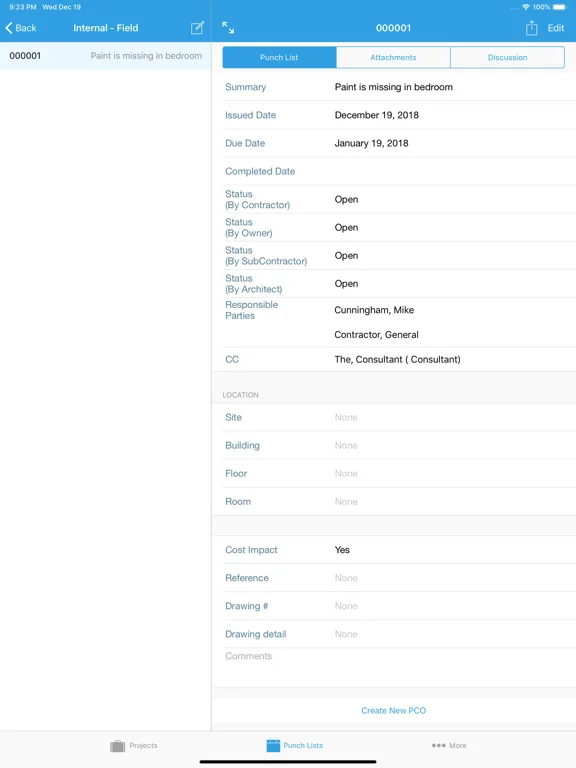Tap Status By Owner Open value
This screenshot has width=576, height=768.
coord(346,227)
